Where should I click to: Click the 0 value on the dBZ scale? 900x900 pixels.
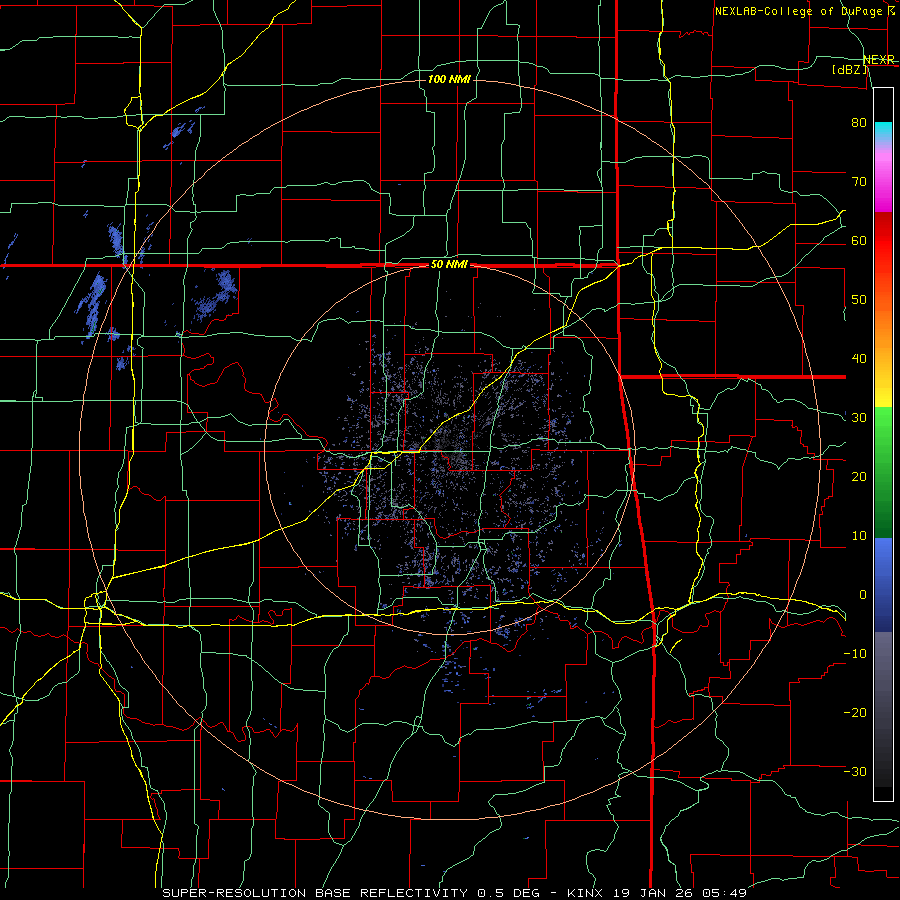[x=863, y=595]
